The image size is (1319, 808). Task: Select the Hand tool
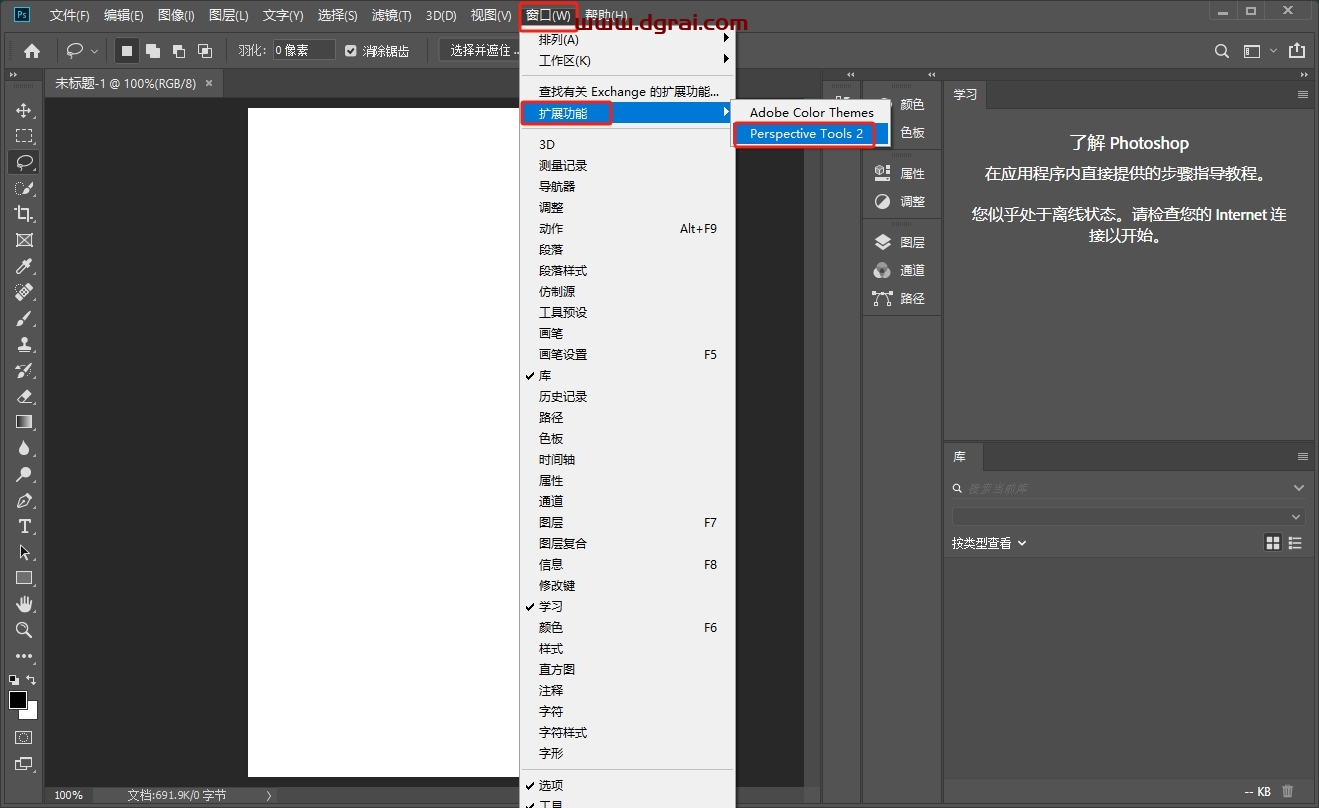point(24,604)
